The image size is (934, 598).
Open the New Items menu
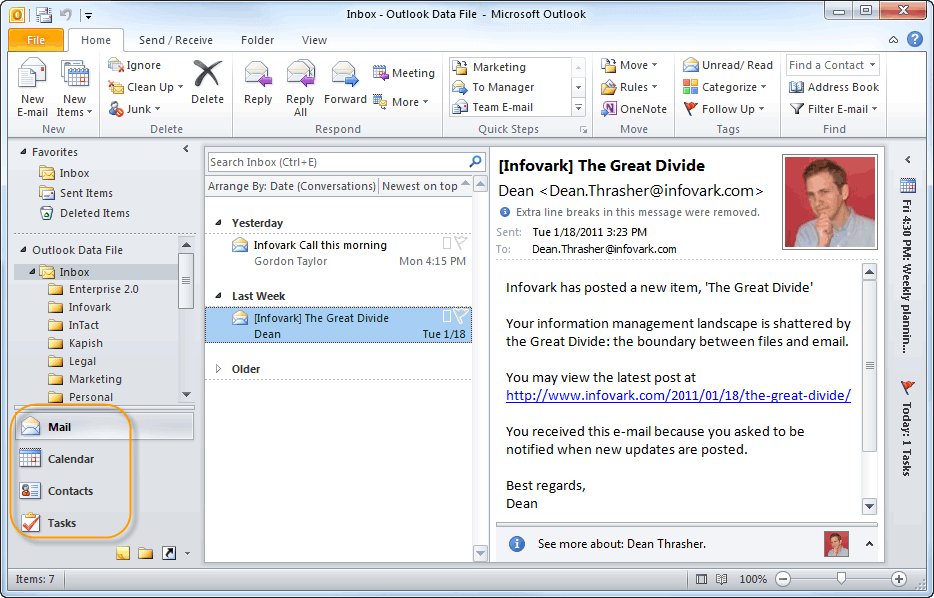(x=74, y=88)
